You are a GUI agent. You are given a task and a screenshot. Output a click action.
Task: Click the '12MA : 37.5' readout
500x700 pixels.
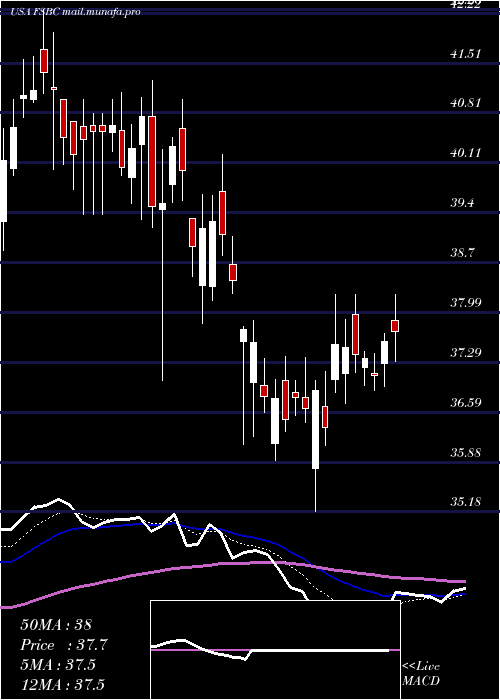pos(64,685)
